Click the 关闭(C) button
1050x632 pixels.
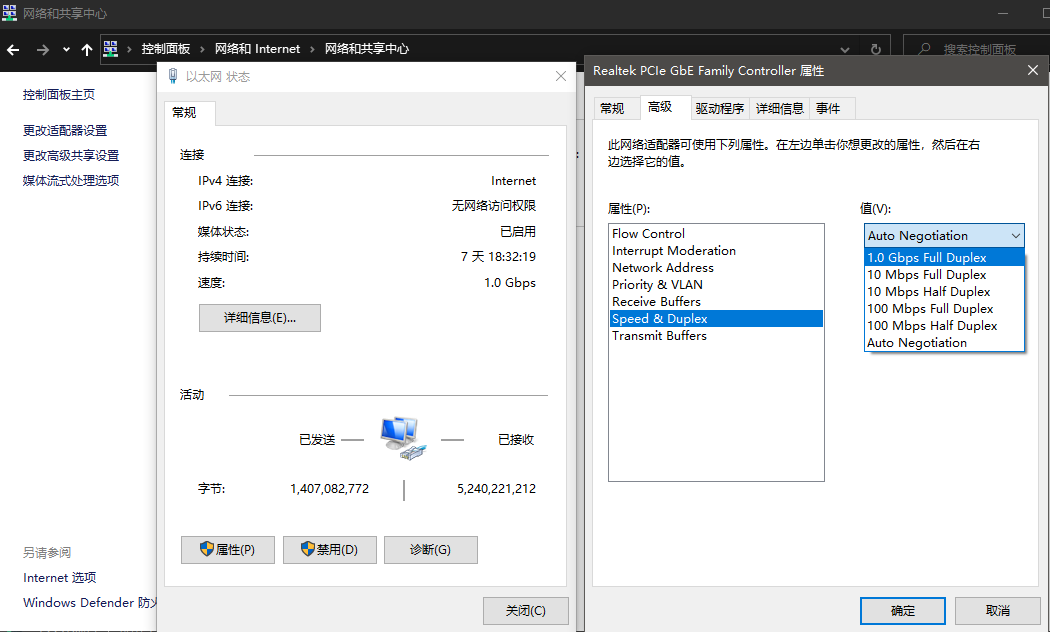pyautogui.click(x=526, y=611)
